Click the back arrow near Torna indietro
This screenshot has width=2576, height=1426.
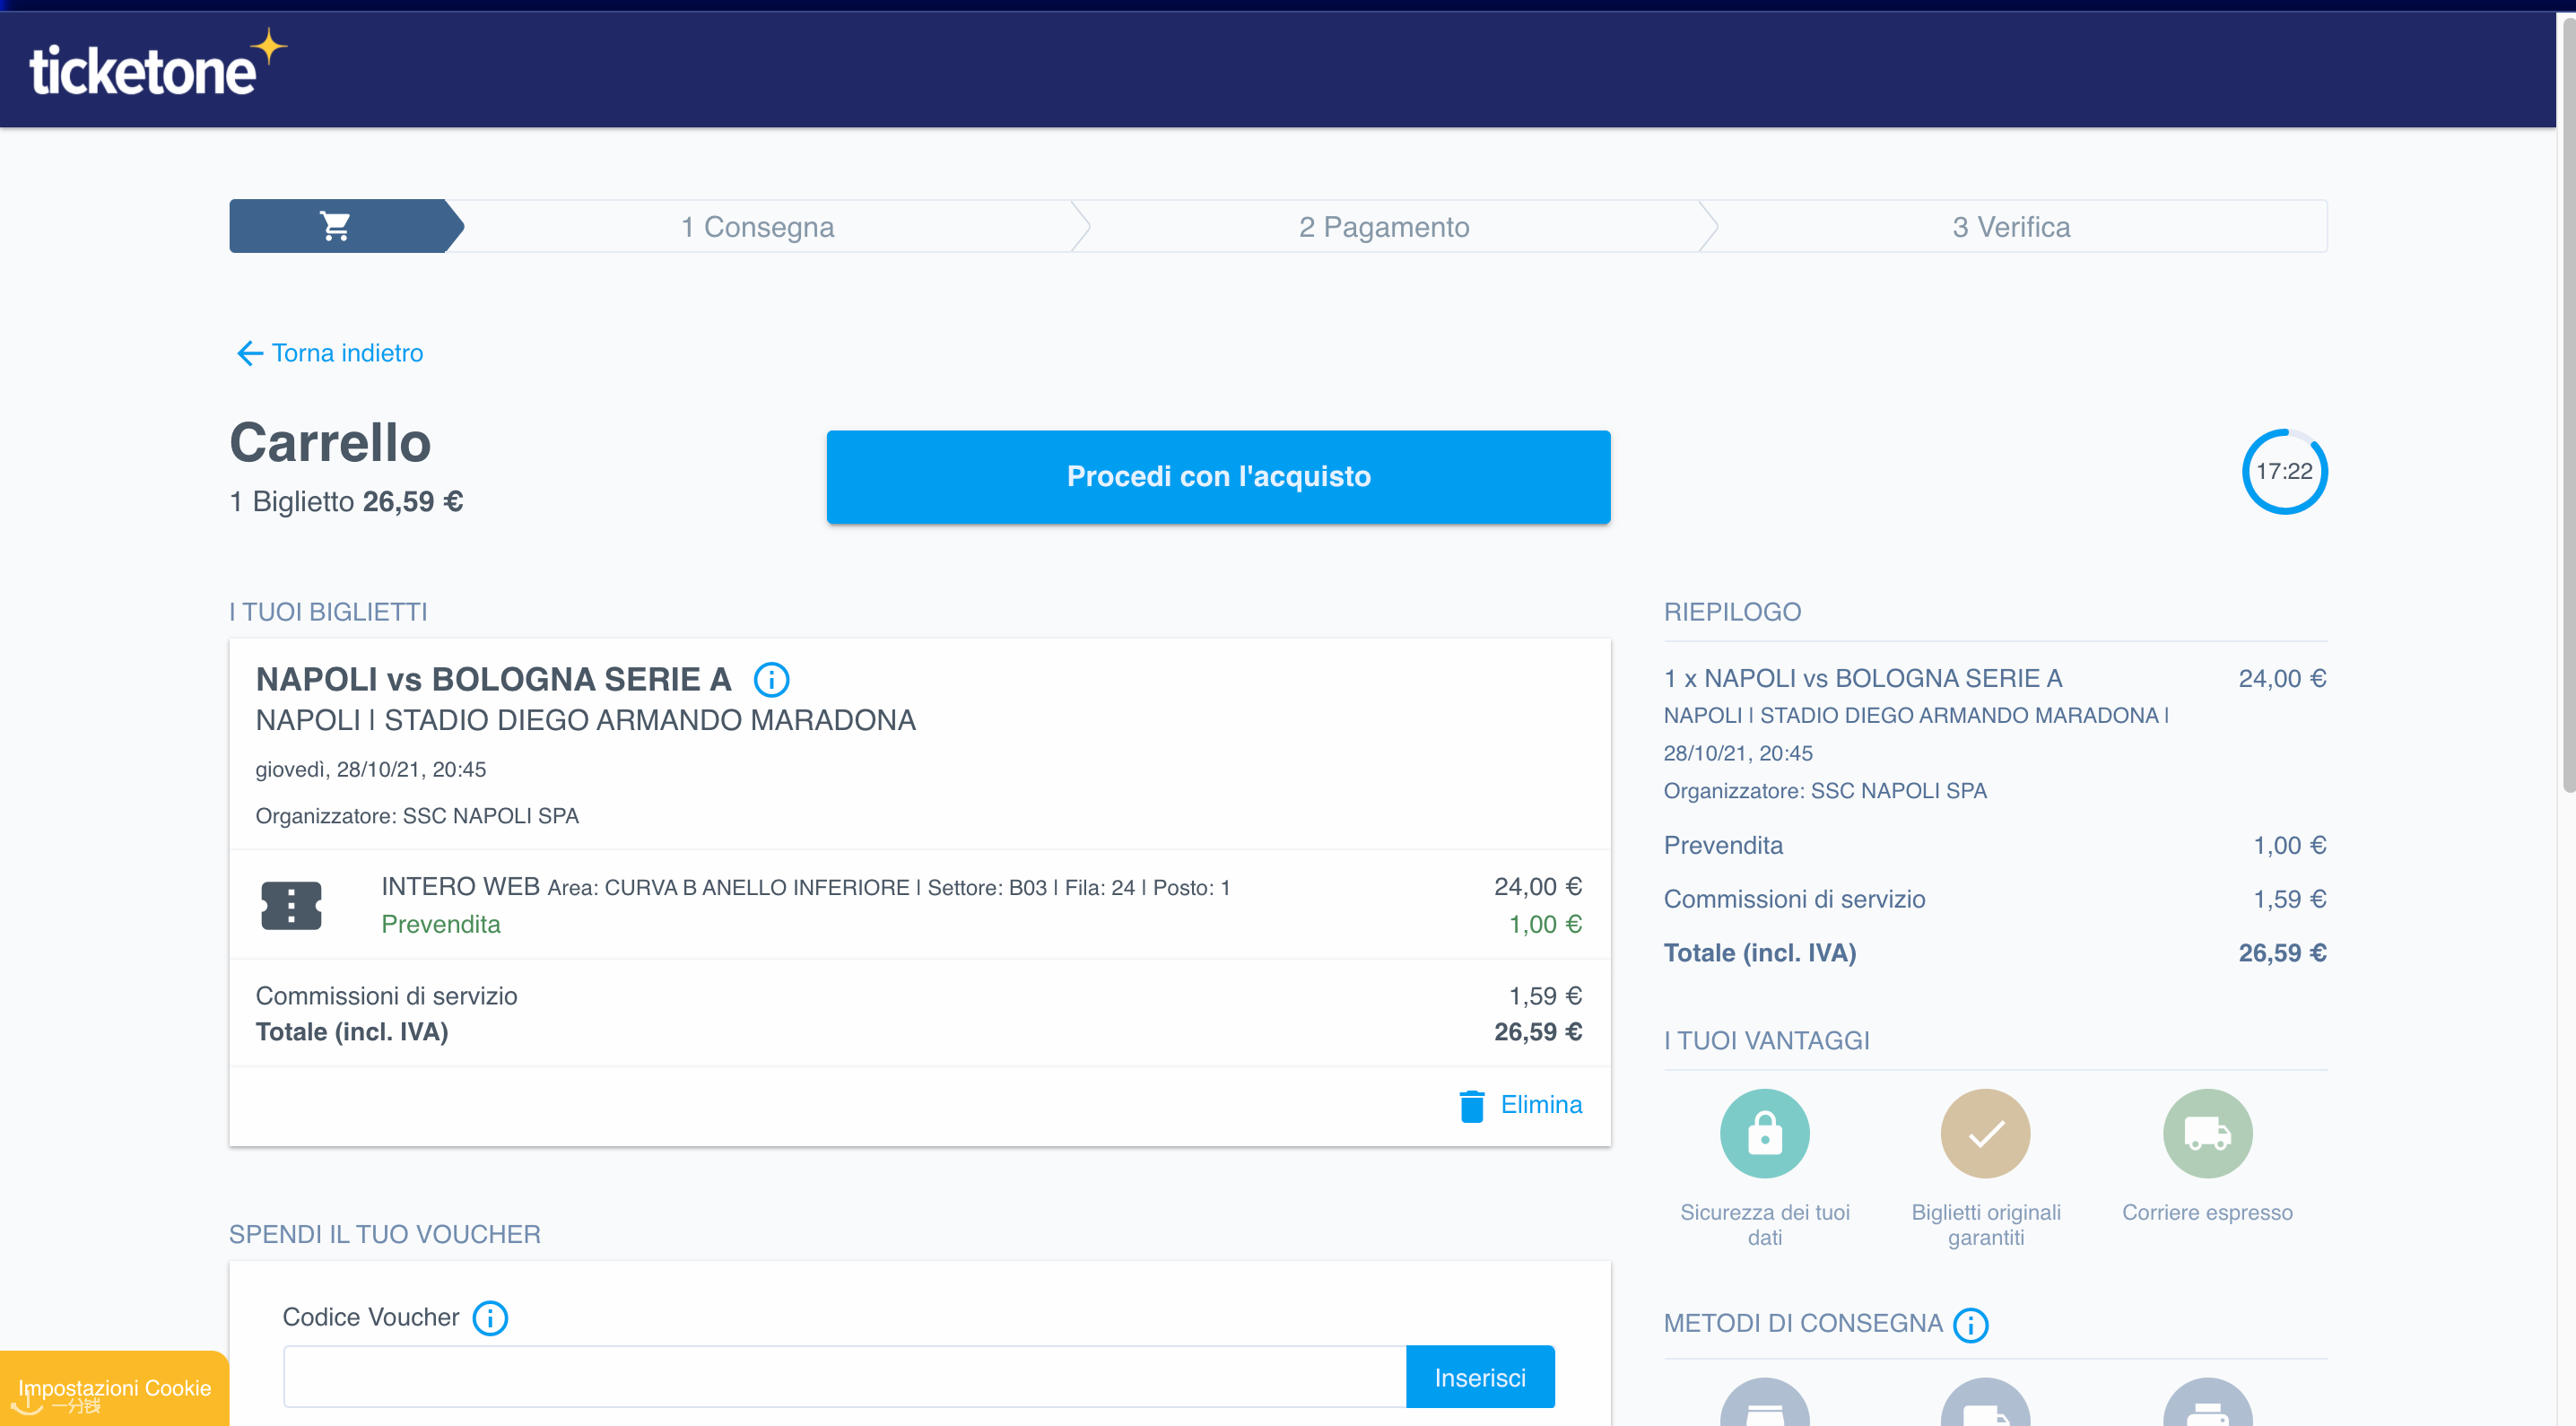coord(249,354)
